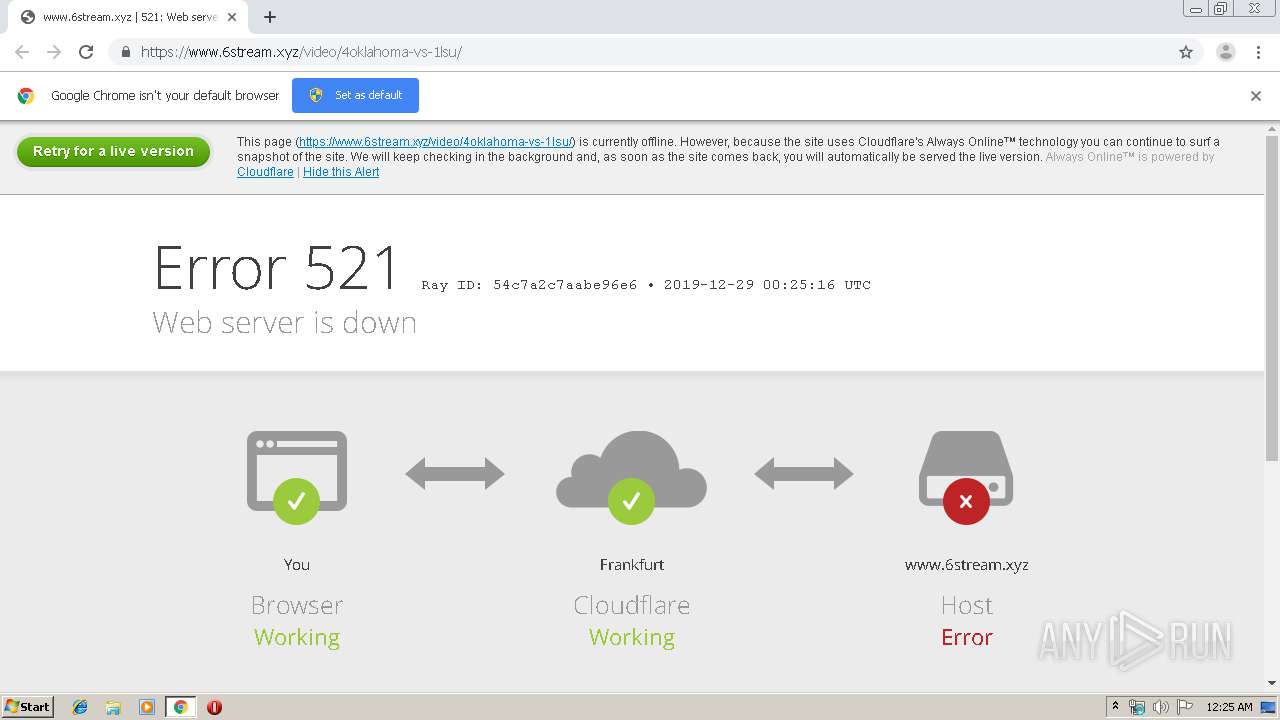Click the page scrollbar down arrow
This screenshot has height=720, width=1280.
tap(1272, 684)
